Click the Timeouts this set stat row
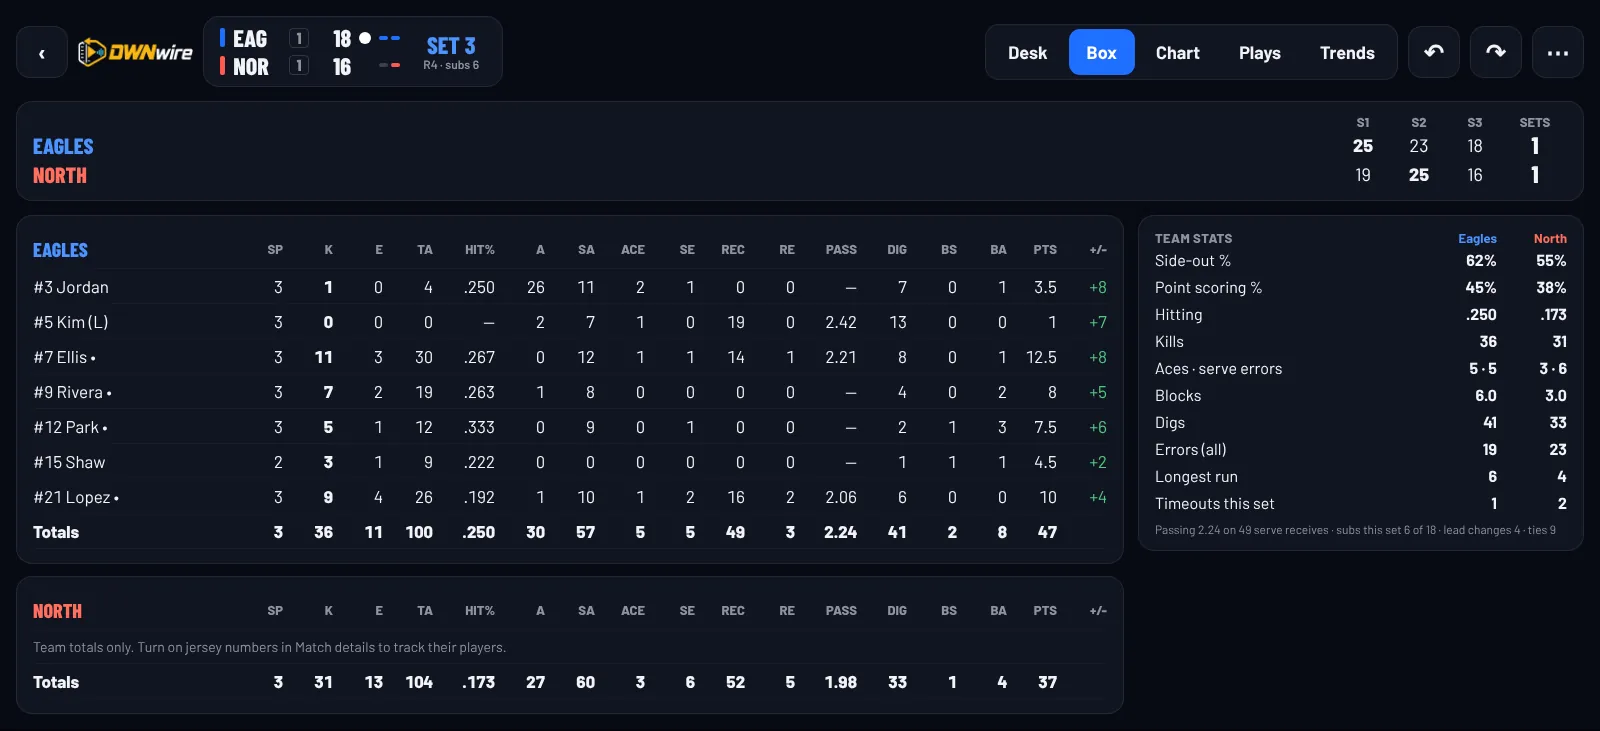This screenshot has width=1600, height=731. [1361, 504]
